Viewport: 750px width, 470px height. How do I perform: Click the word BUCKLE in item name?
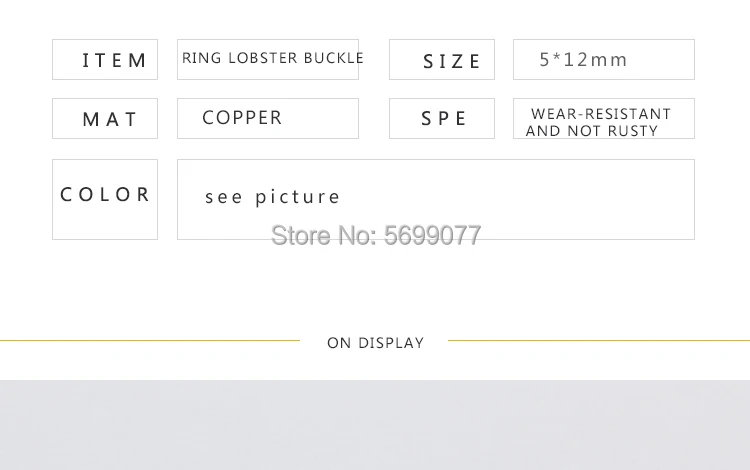coord(333,58)
